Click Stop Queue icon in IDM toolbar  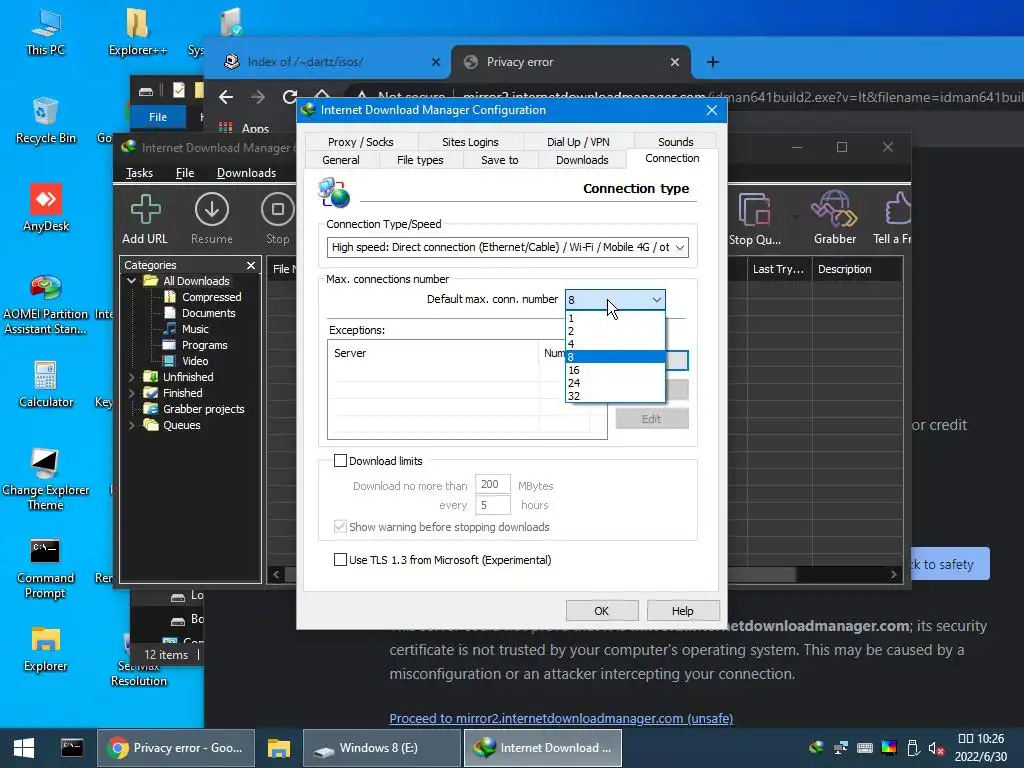click(755, 219)
